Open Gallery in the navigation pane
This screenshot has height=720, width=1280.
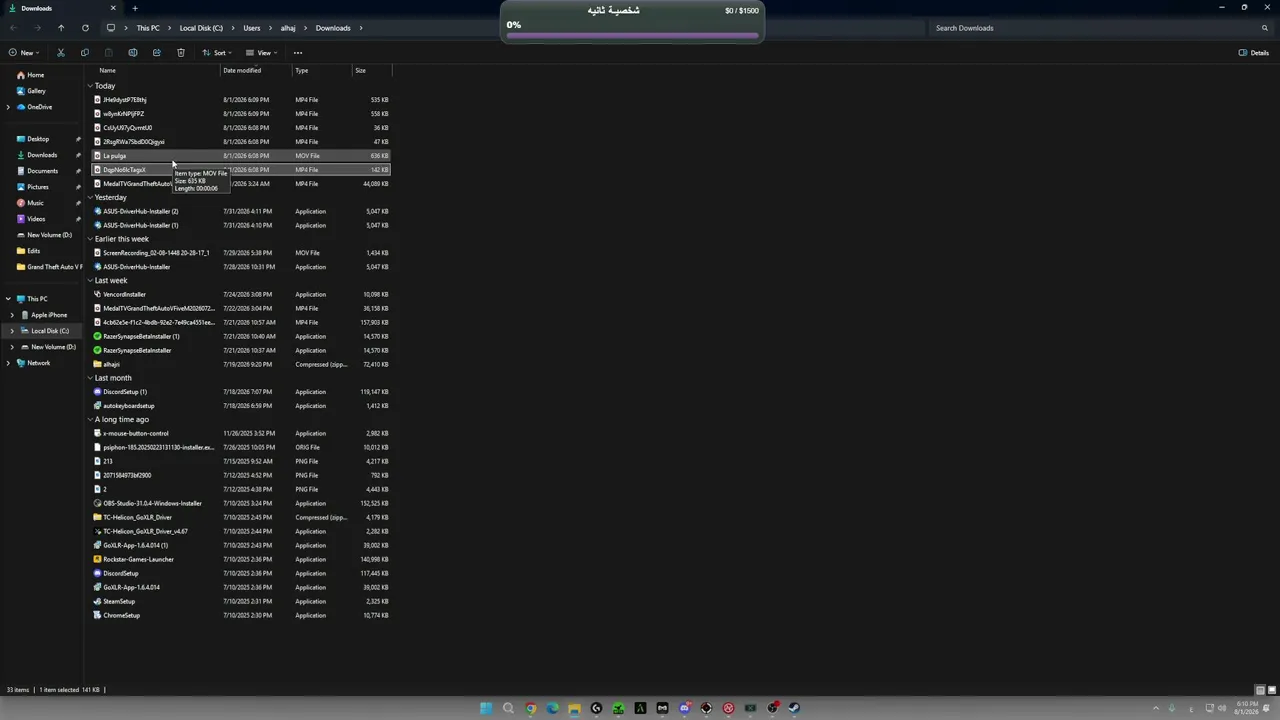(31, 91)
